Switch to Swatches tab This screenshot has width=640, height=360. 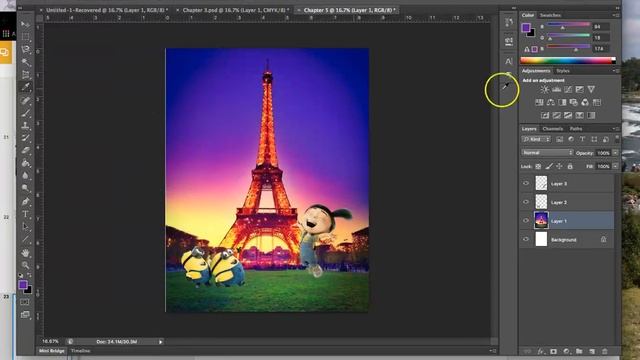[550, 15]
